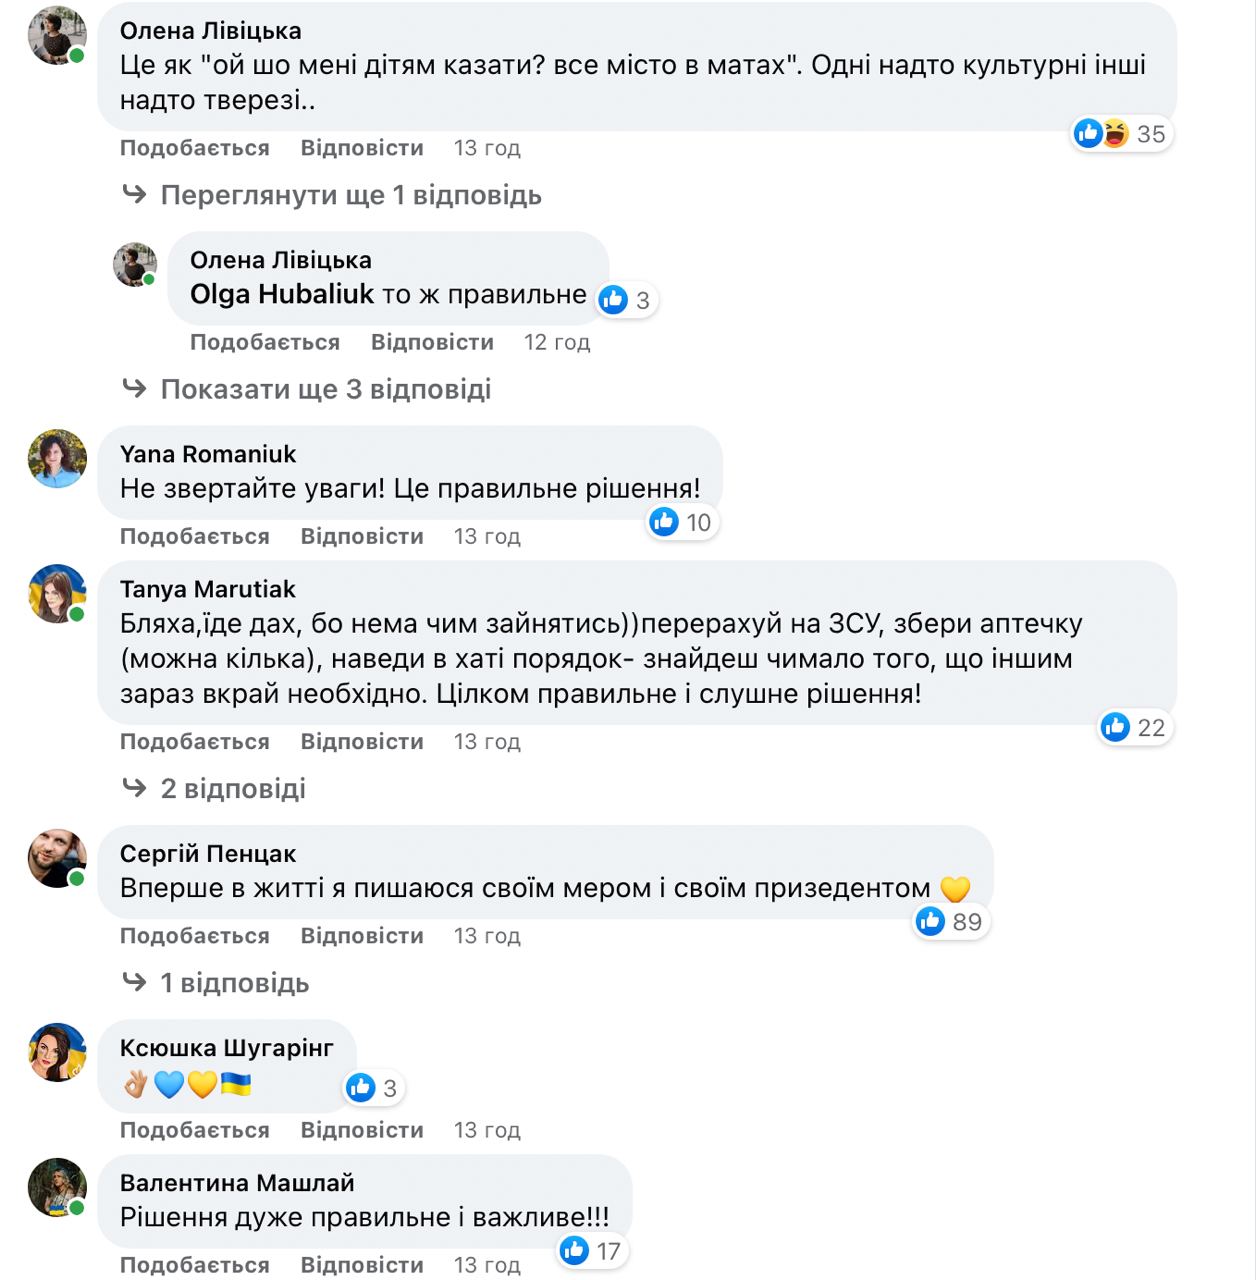This screenshot has width=1256, height=1280.
Task: Click the 89 likes reaction icon
Action: click(930, 921)
